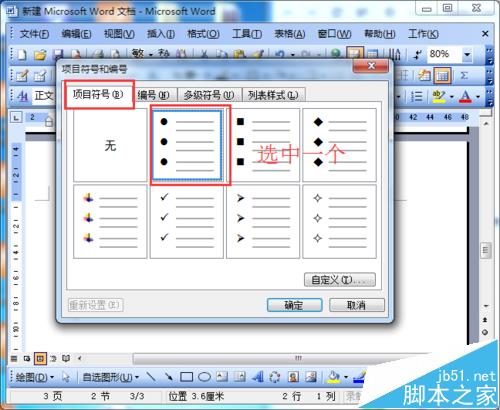Open the Font Color dropdown arrow
The width and height of the screenshot is (500, 410).
click(x=478, y=97)
